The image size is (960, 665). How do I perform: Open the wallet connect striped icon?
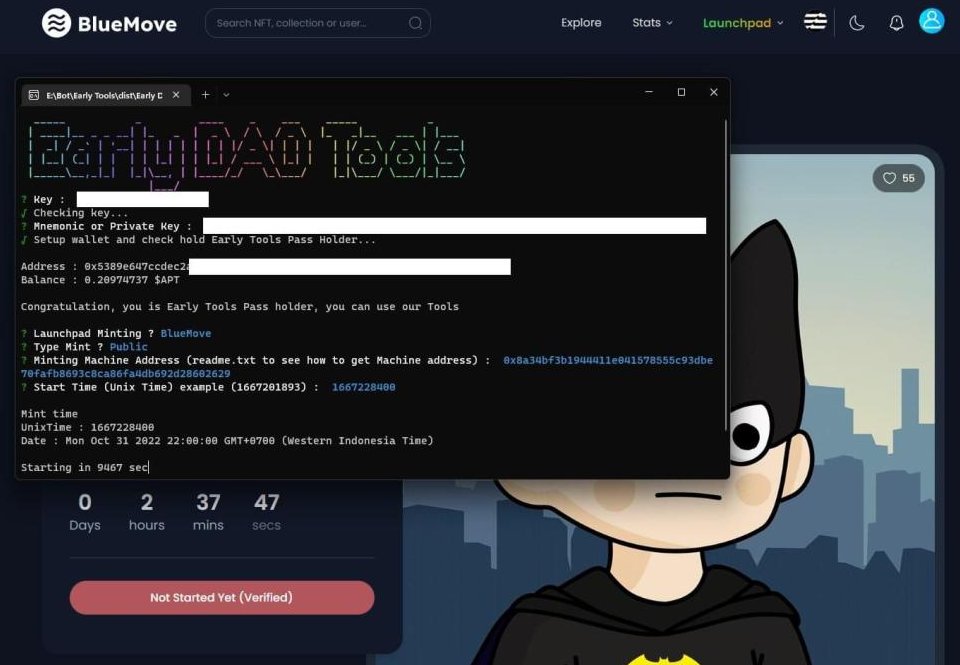coord(815,20)
